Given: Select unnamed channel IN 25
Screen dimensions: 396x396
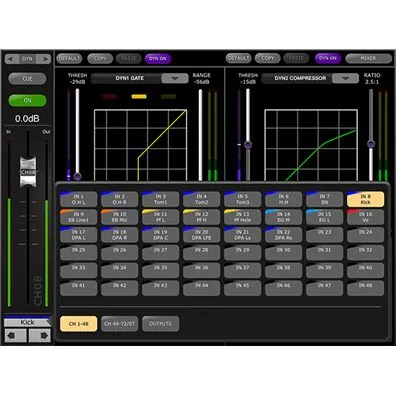Looking at the screenshot, I should pyautogui.click(x=79, y=253).
